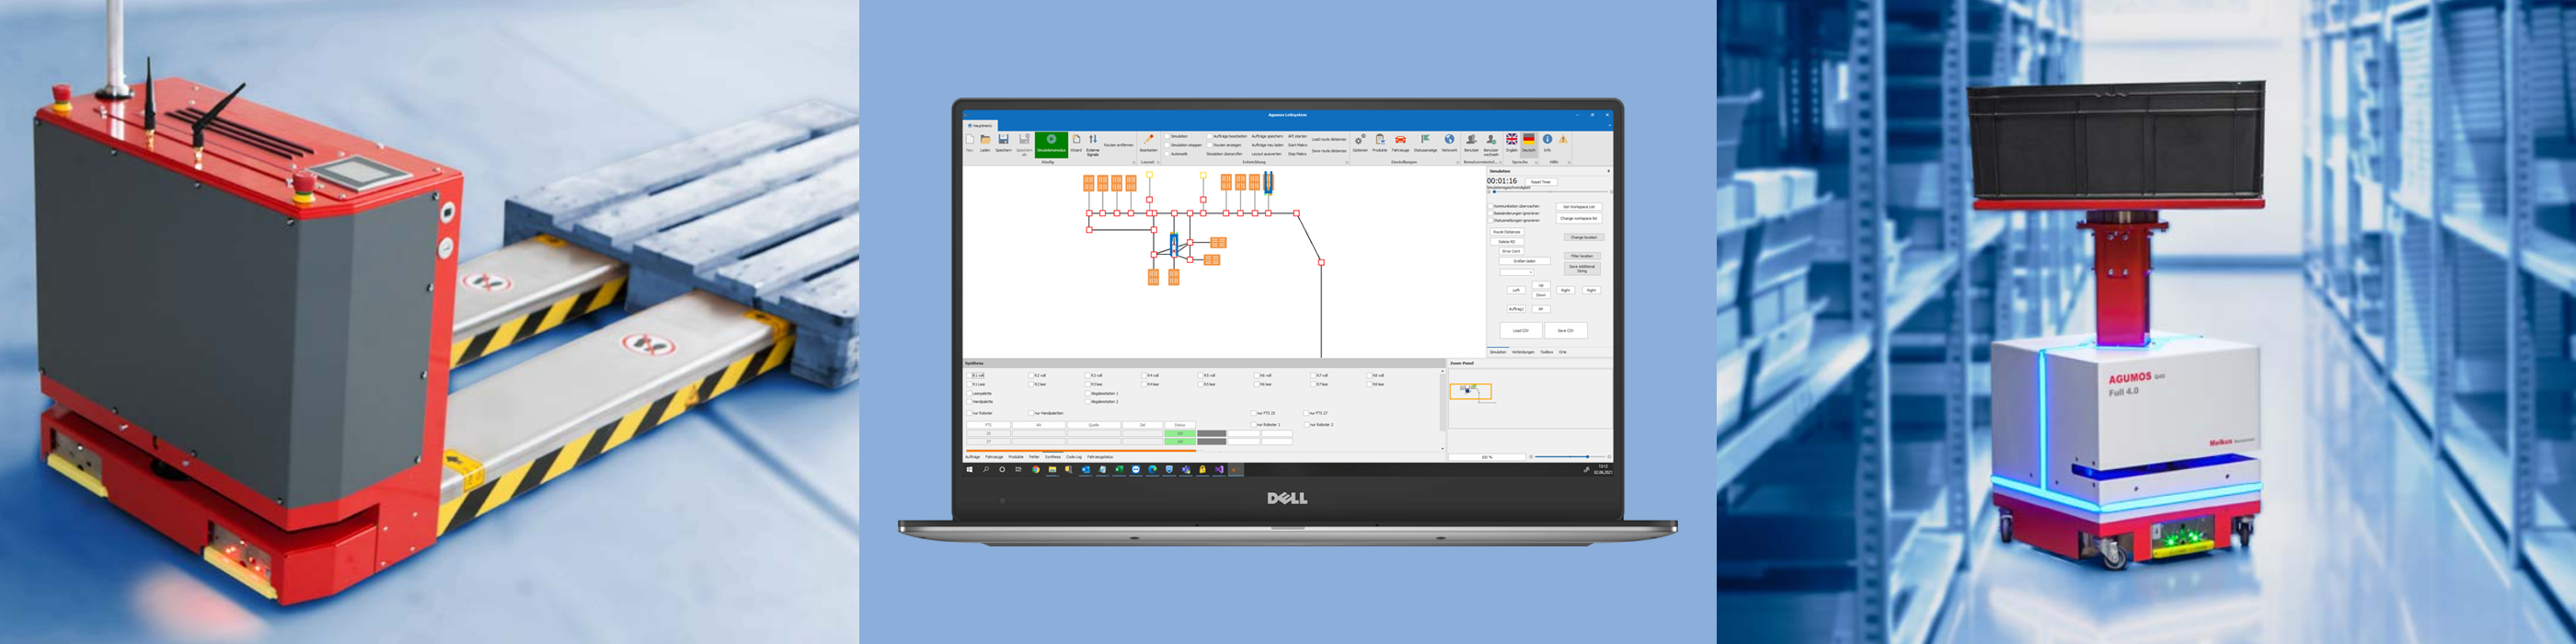Click the yellow warning triangle icon
Screen dimensions: 2576x644
click(x=1564, y=140)
